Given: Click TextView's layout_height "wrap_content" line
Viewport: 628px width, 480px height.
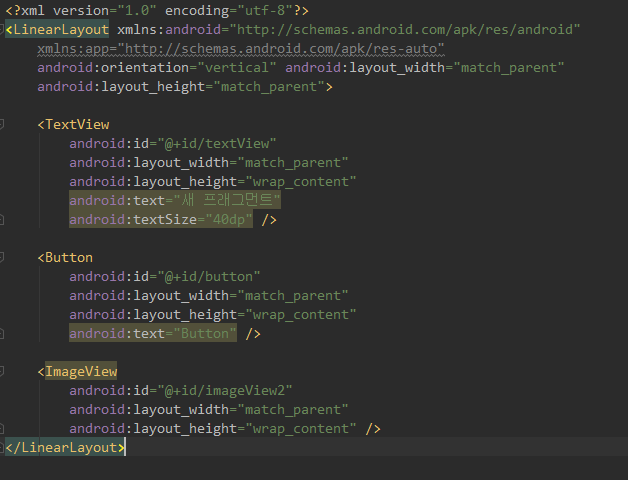Looking at the screenshot, I should pos(213,182).
